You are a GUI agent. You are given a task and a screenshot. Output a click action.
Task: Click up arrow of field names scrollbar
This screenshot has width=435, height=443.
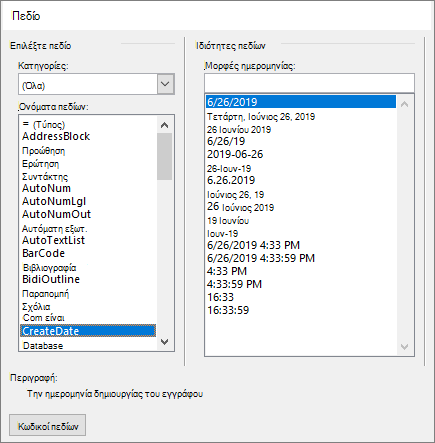click(164, 125)
